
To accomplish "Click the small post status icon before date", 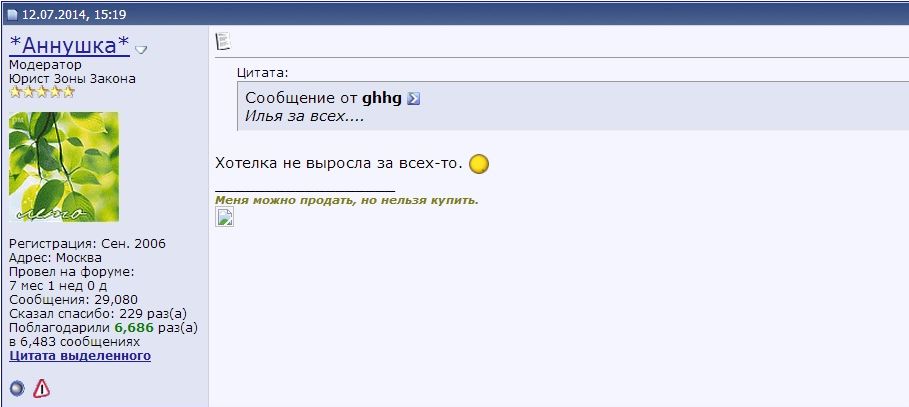I will click(12, 14).
